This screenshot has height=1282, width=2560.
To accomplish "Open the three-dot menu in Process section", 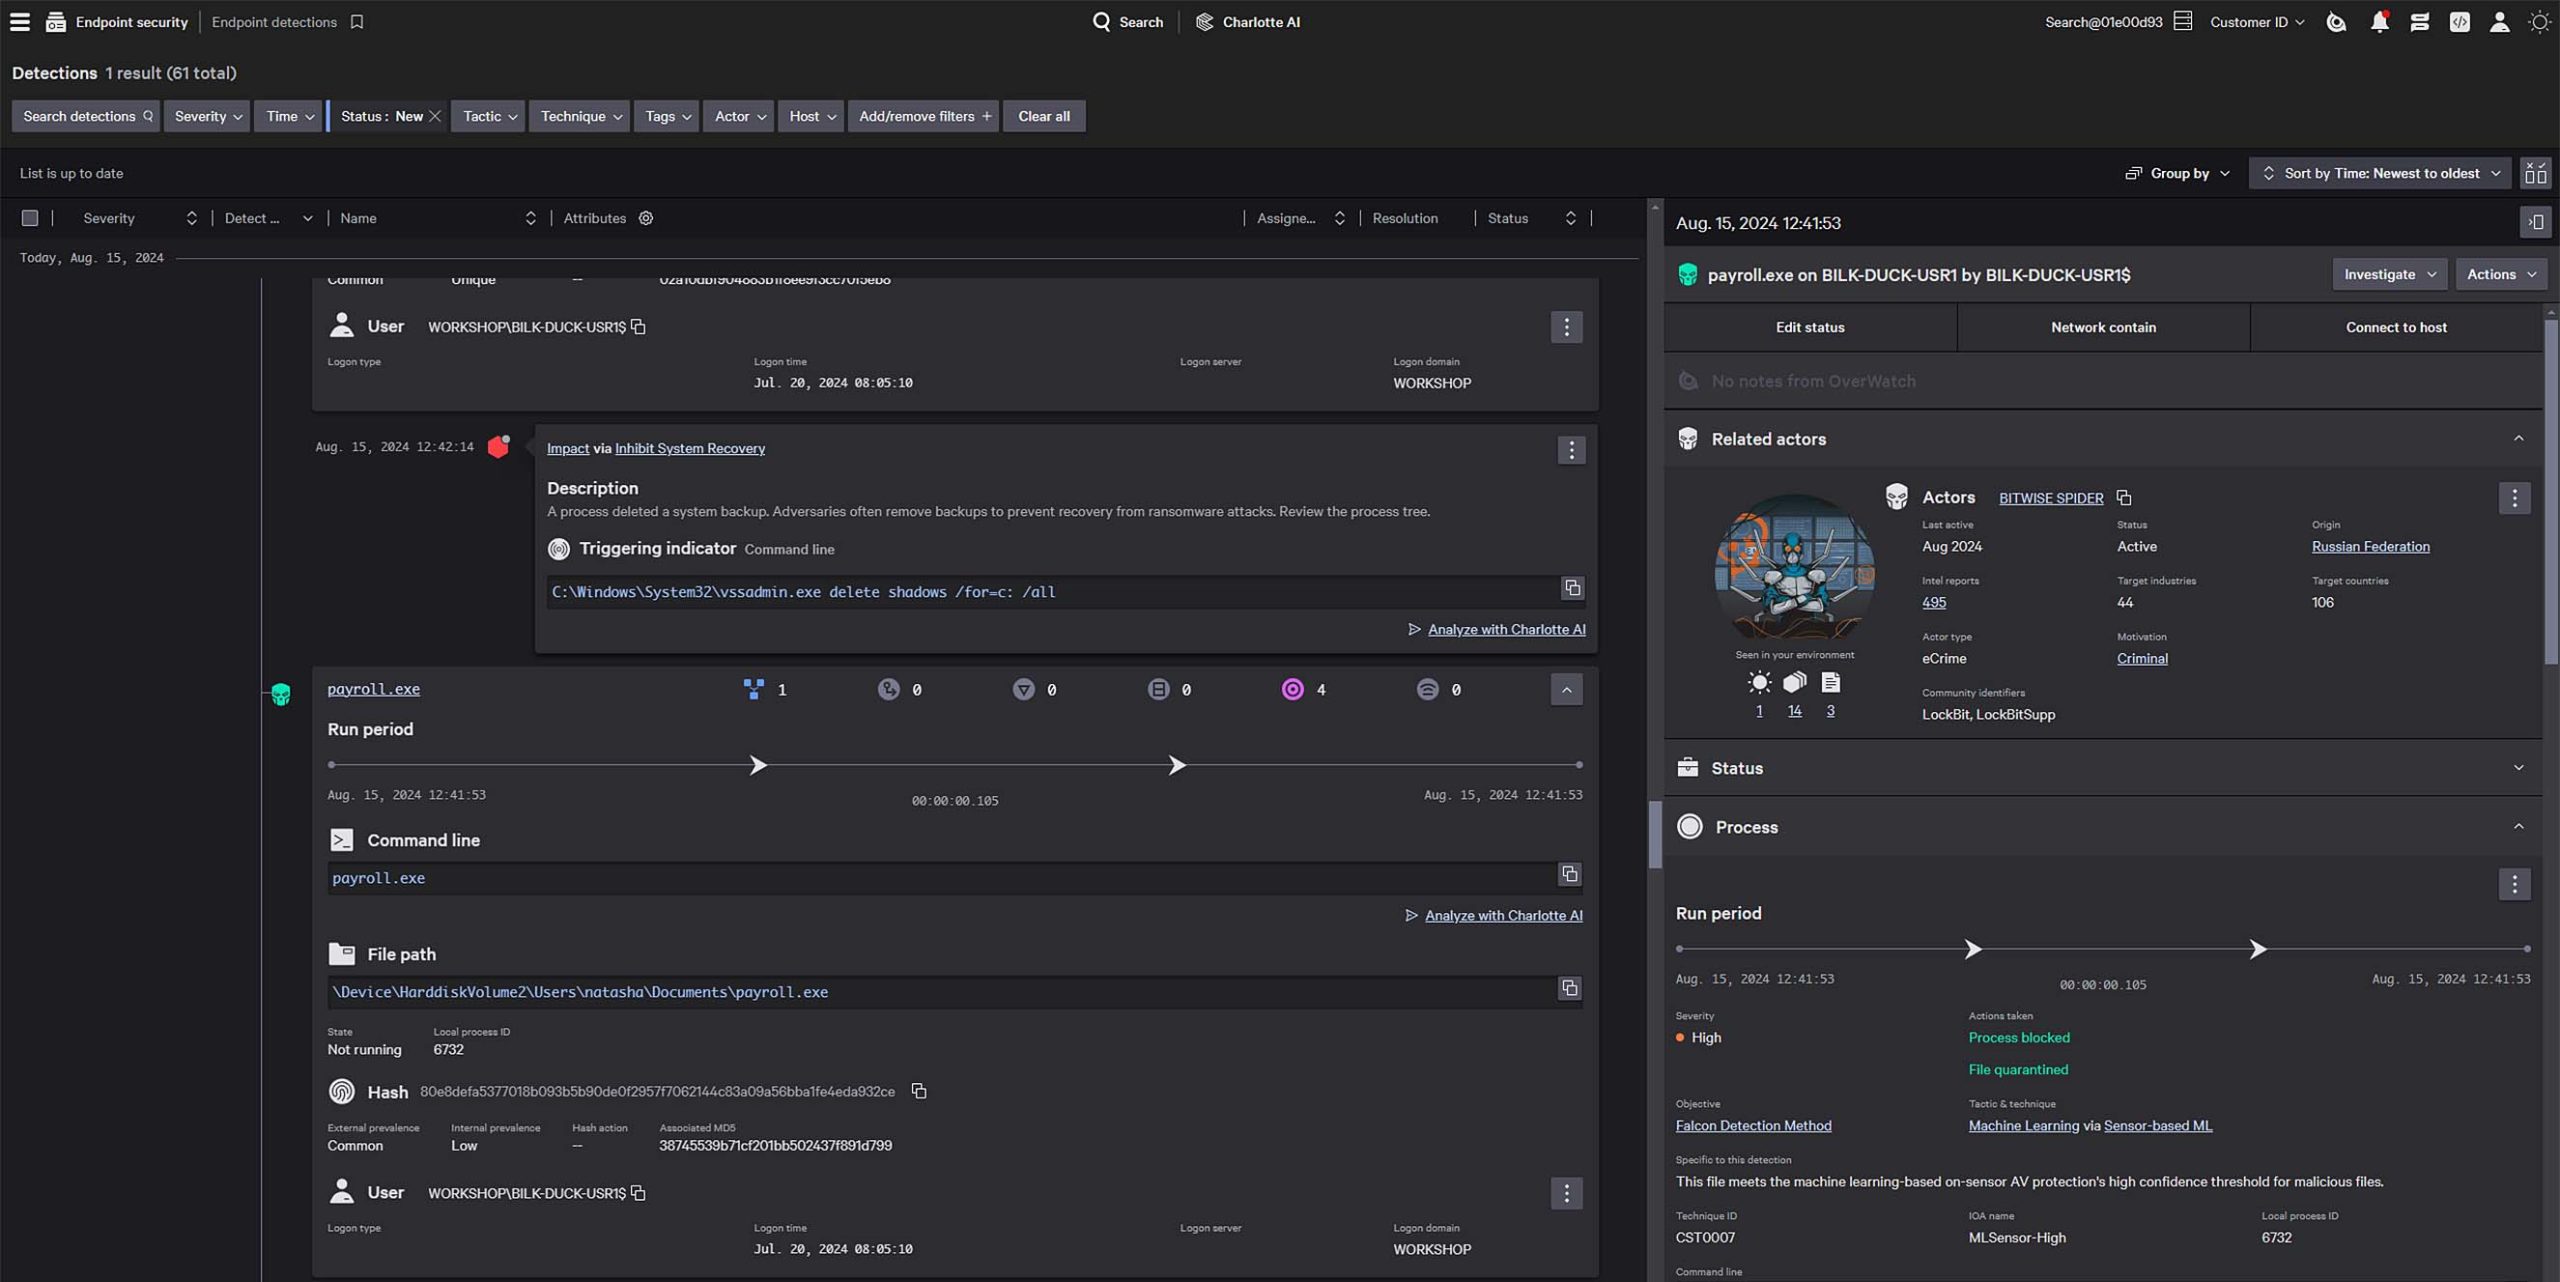I will pos(2514,884).
